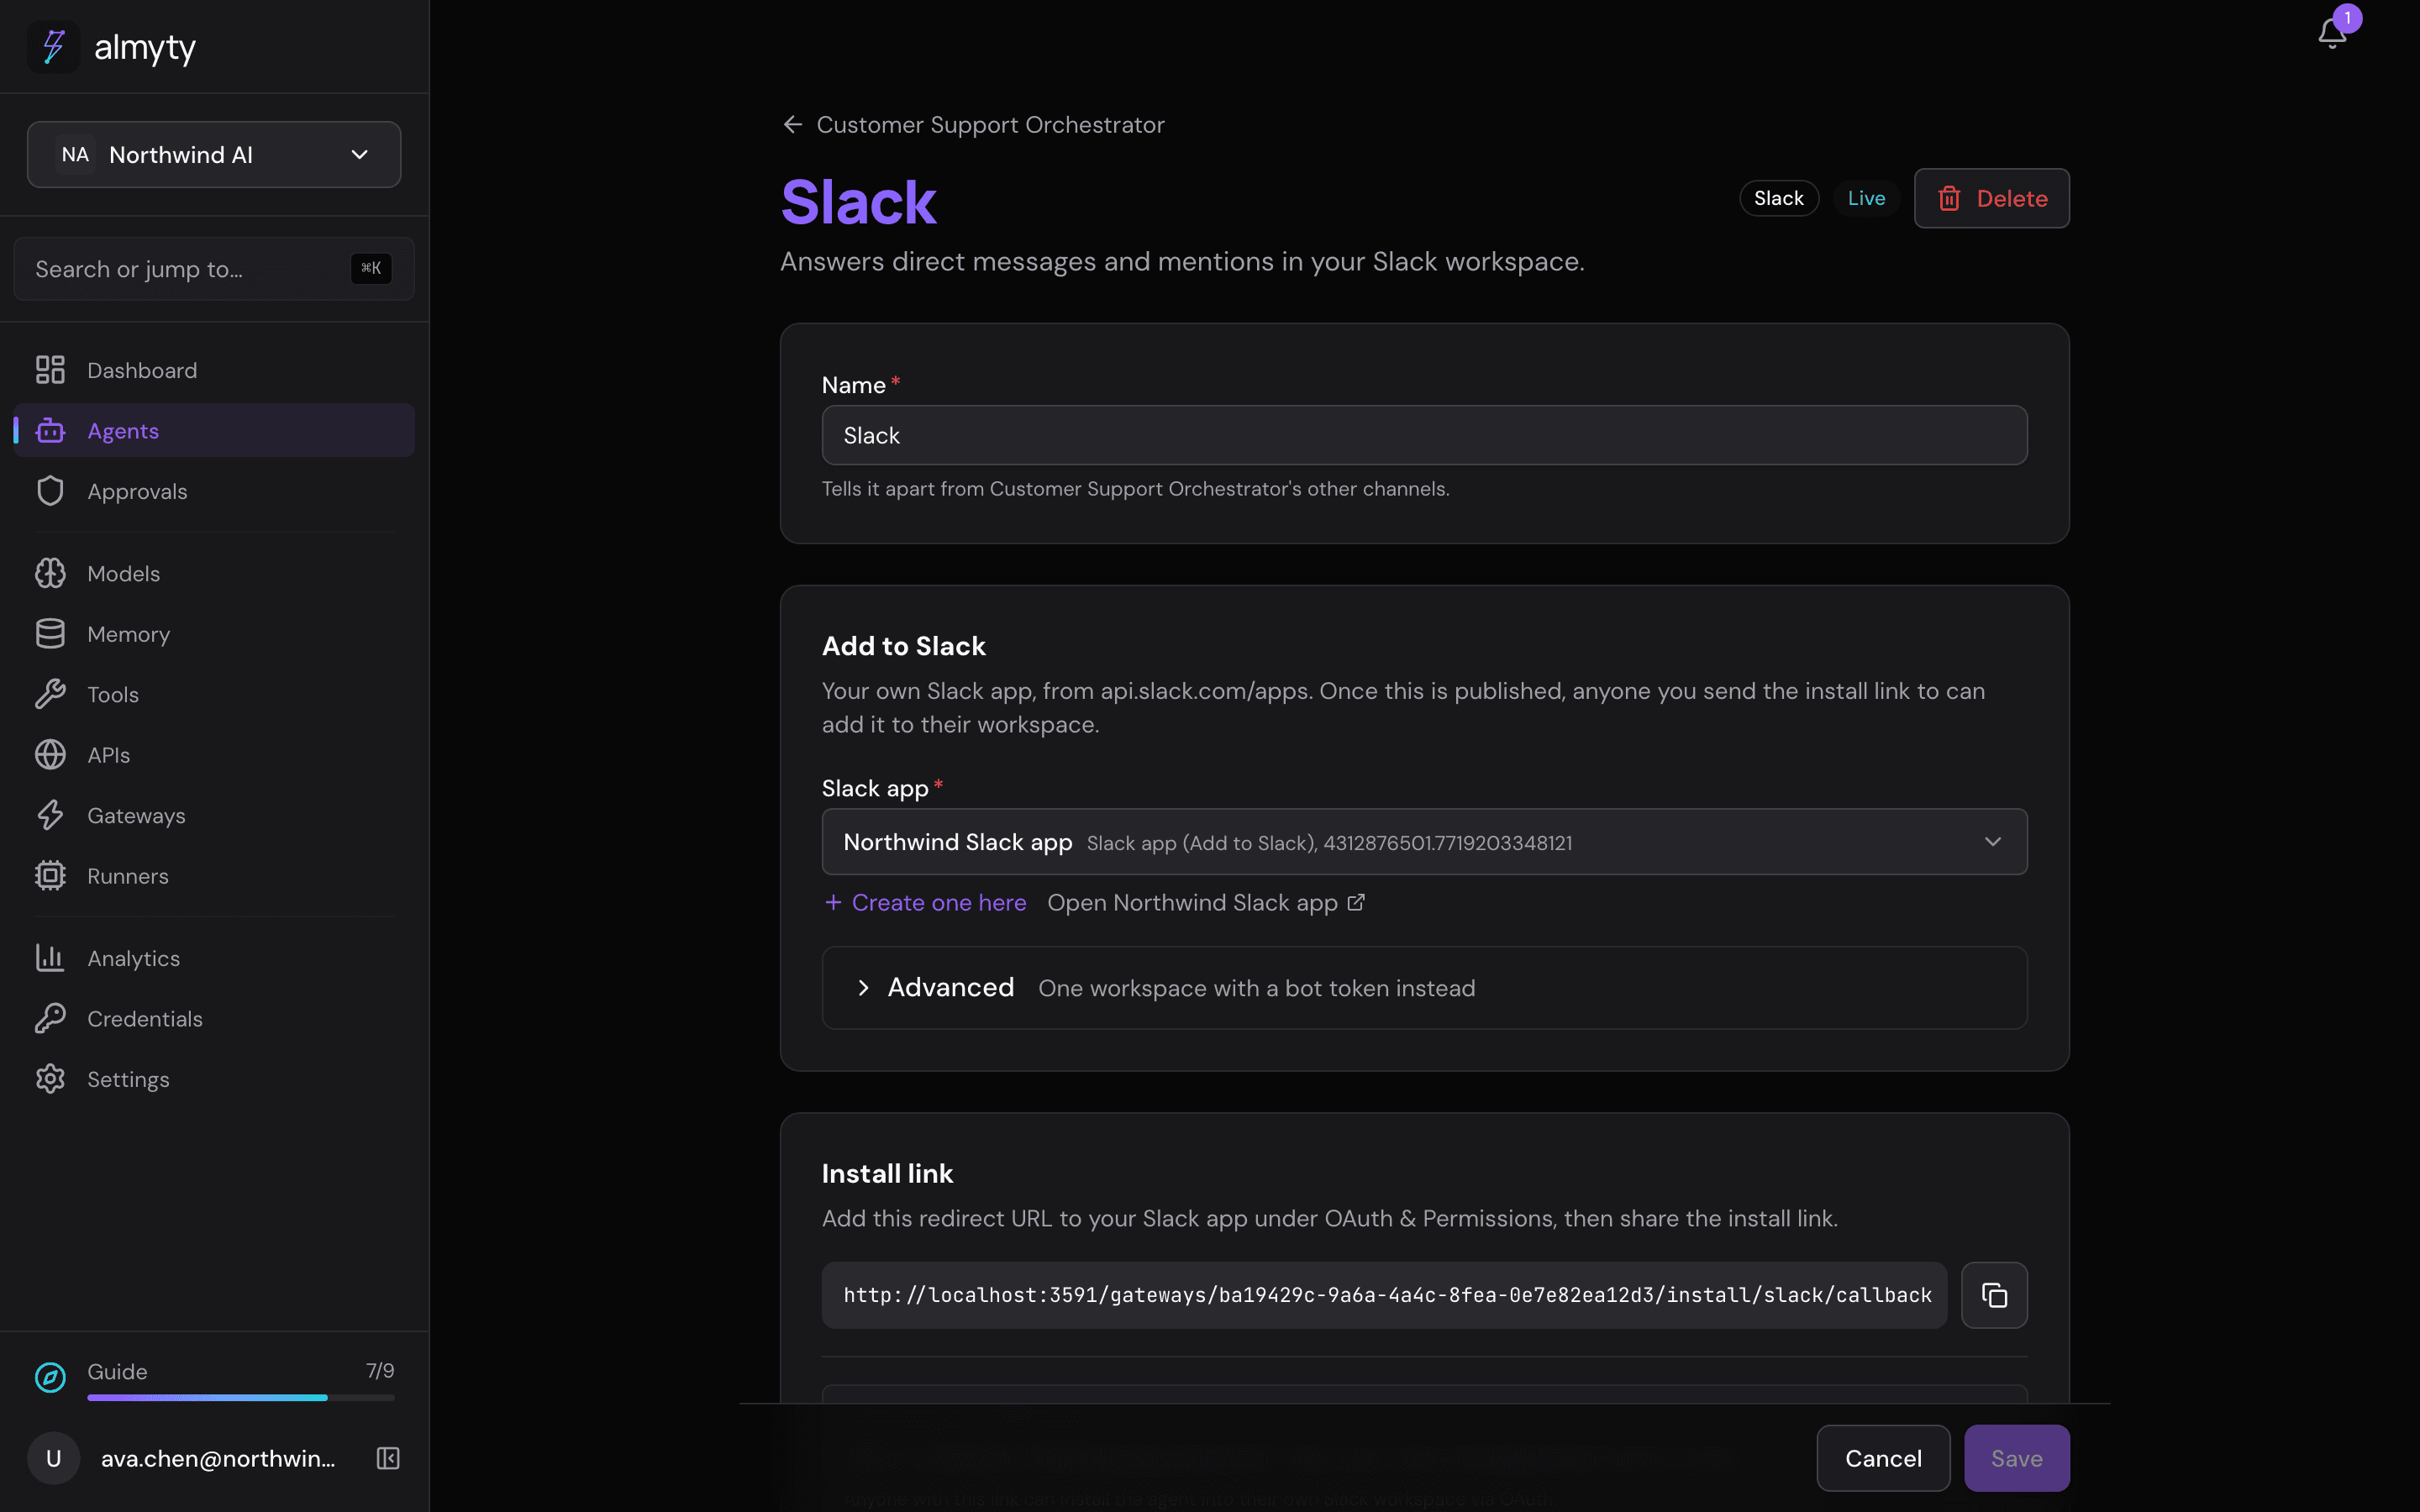Collapse the sidebar with the panel icon

388,1458
